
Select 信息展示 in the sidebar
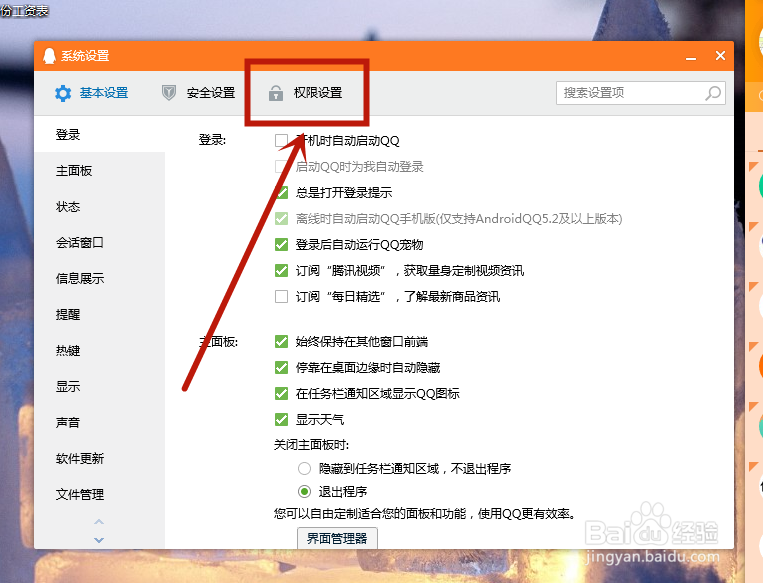[100, 278]
